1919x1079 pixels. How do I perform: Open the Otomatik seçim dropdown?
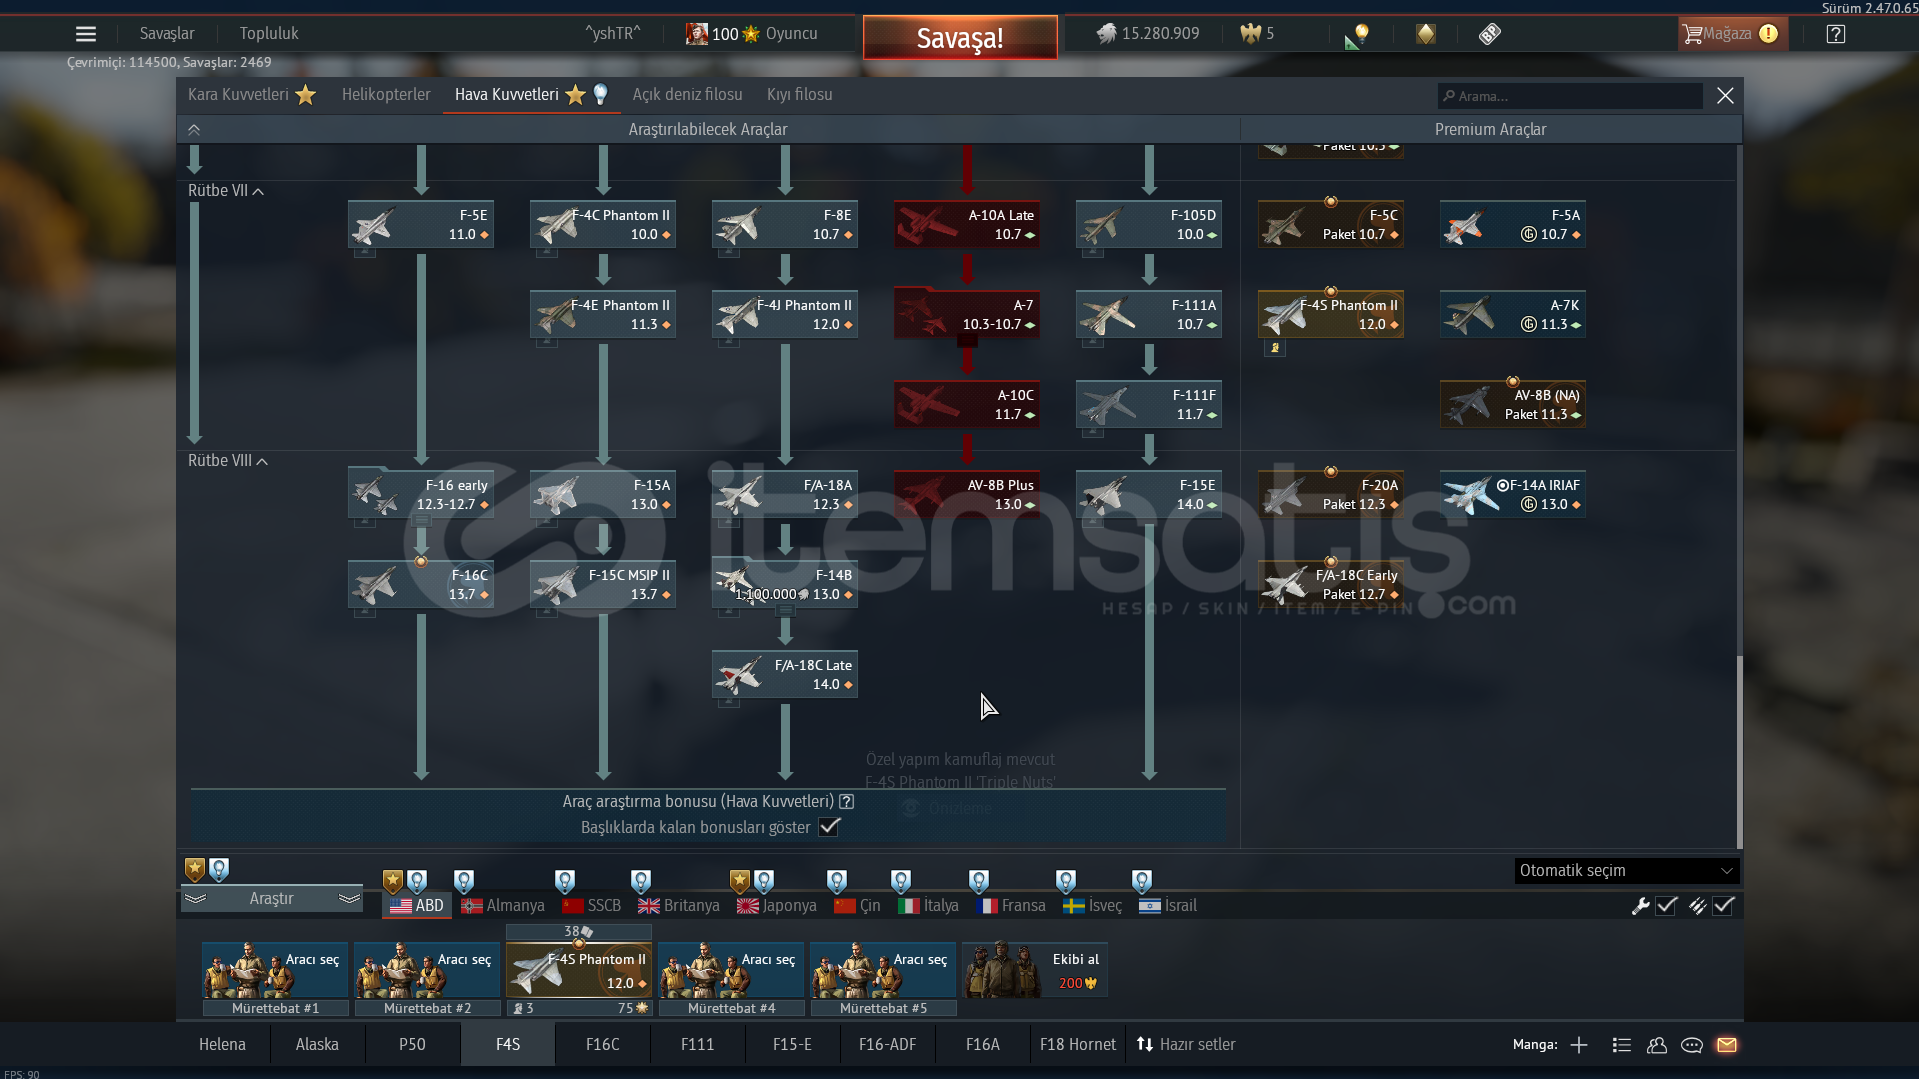coord(1627,871)
